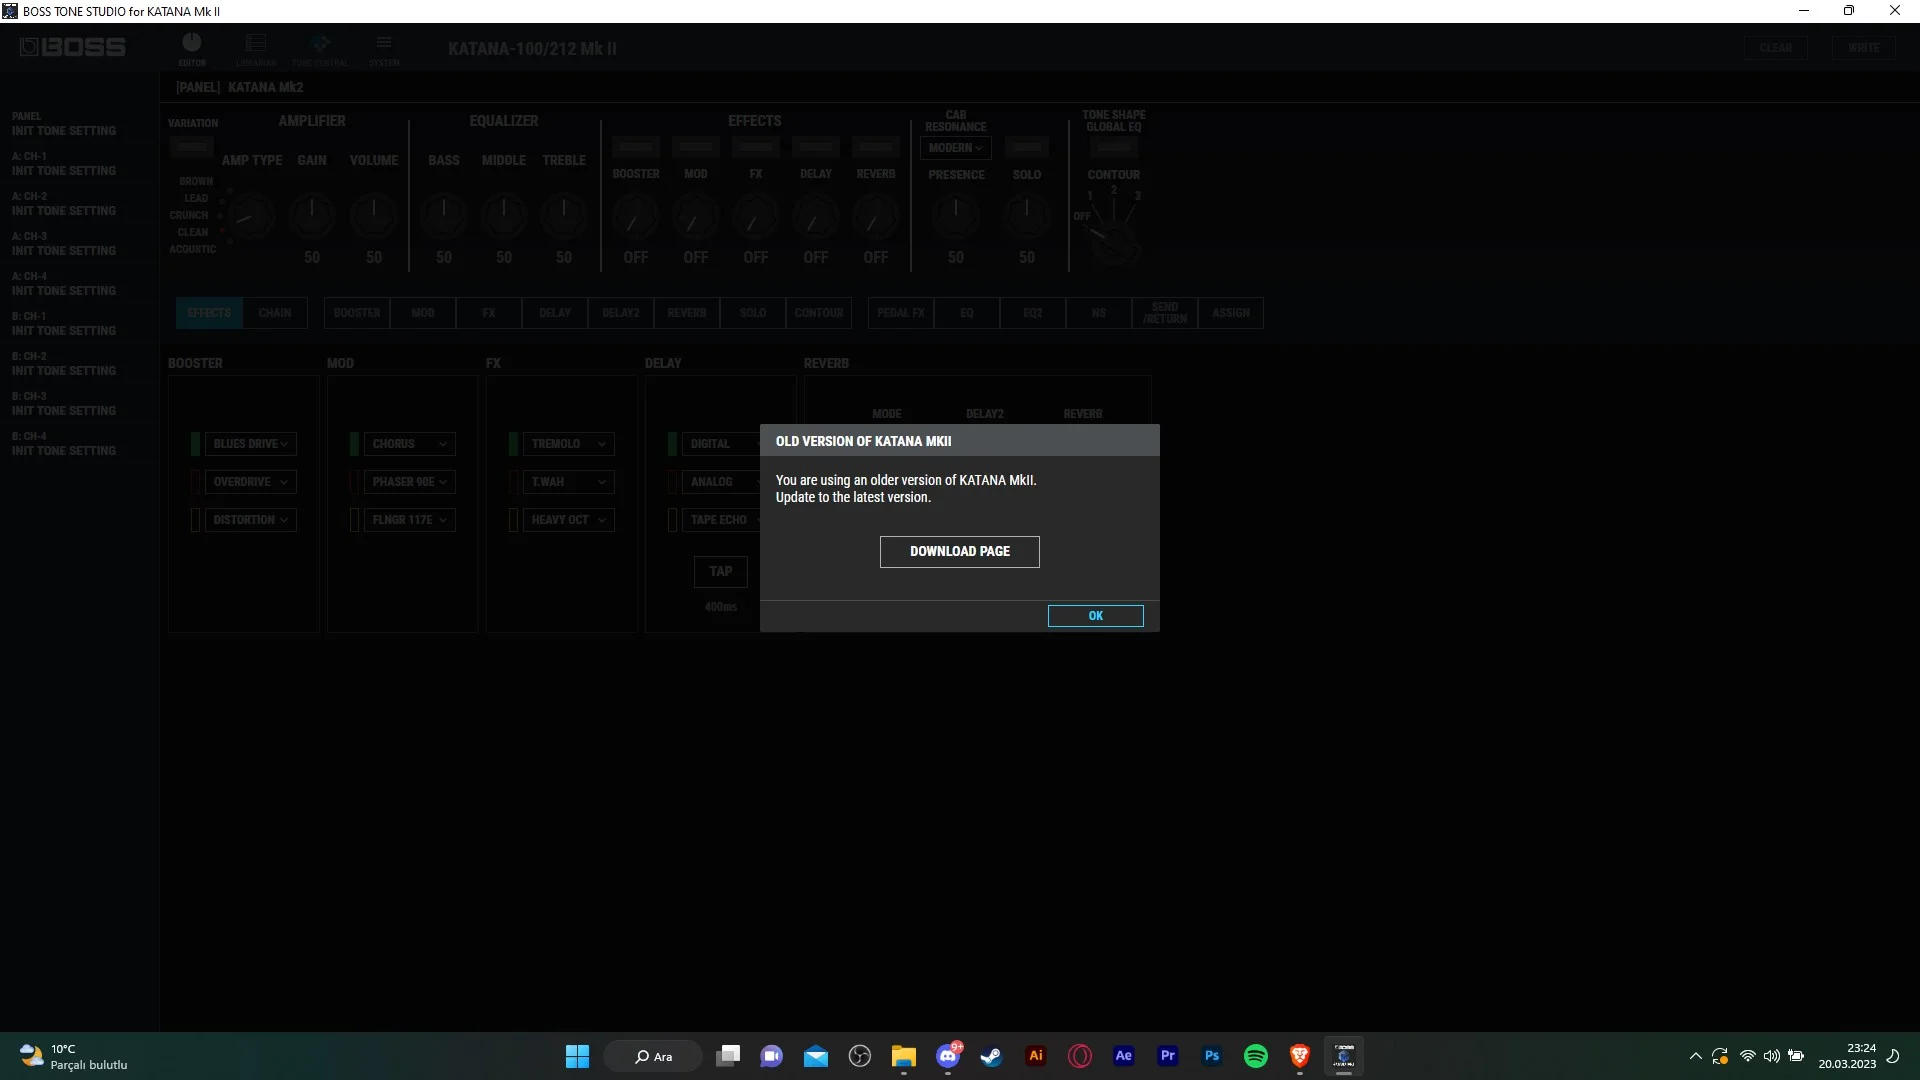The image size is (1920, 1080).
Task: Open the Overdrive booster type dropdown
Action: click(250, 482)
